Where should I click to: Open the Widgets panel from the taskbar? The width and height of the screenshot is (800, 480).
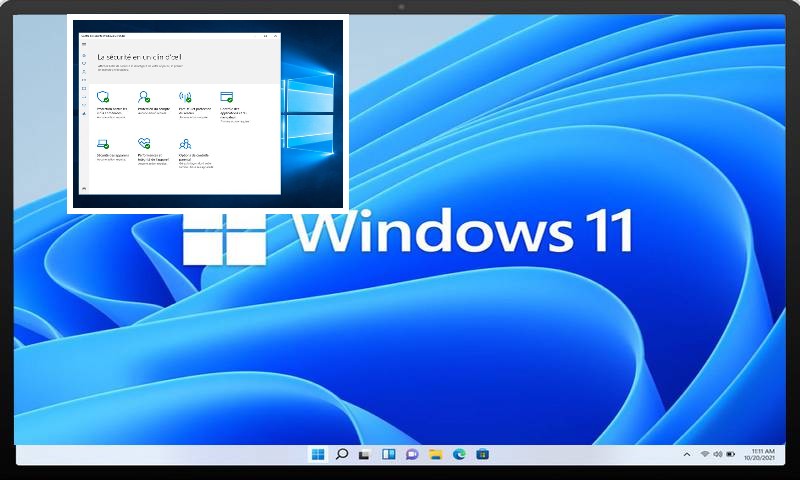point(388,454)
